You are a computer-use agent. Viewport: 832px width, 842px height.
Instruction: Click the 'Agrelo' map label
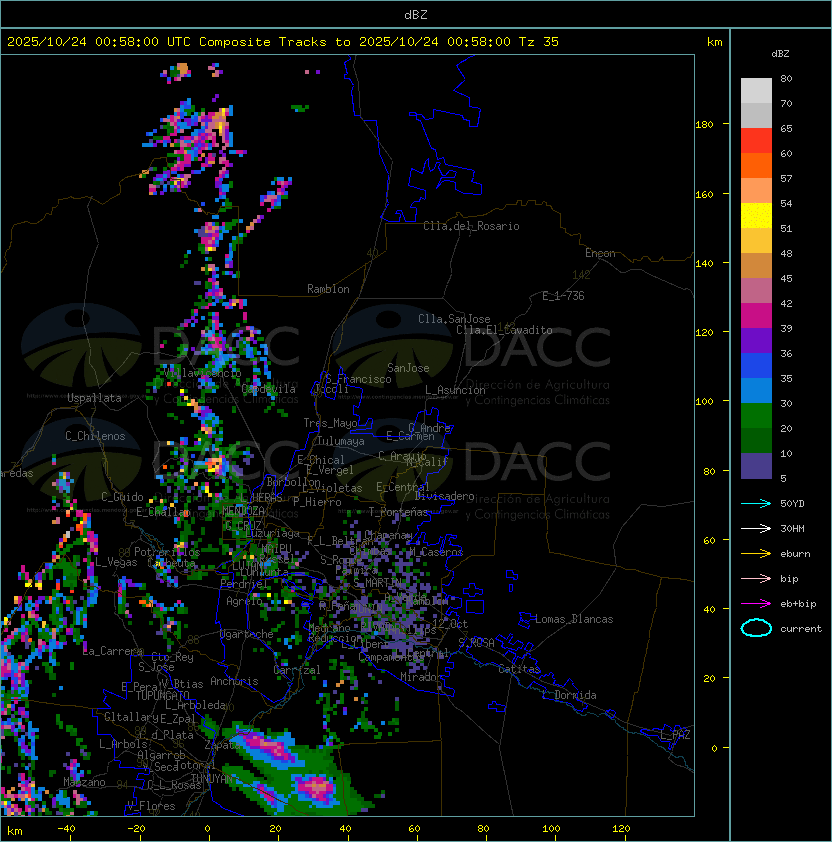244,601
